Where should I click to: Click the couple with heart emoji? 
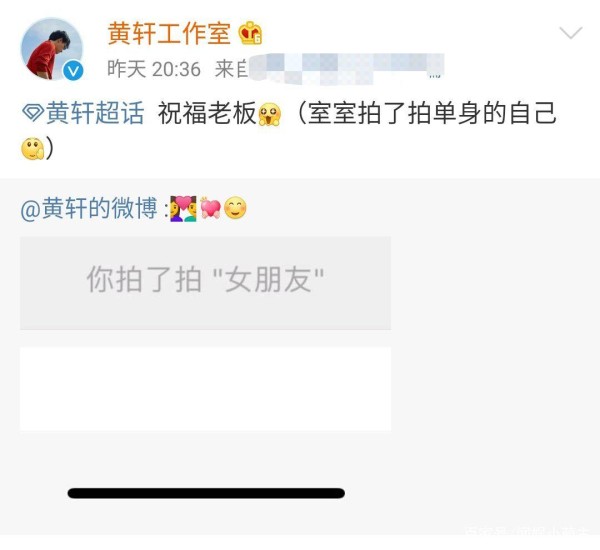183,209
